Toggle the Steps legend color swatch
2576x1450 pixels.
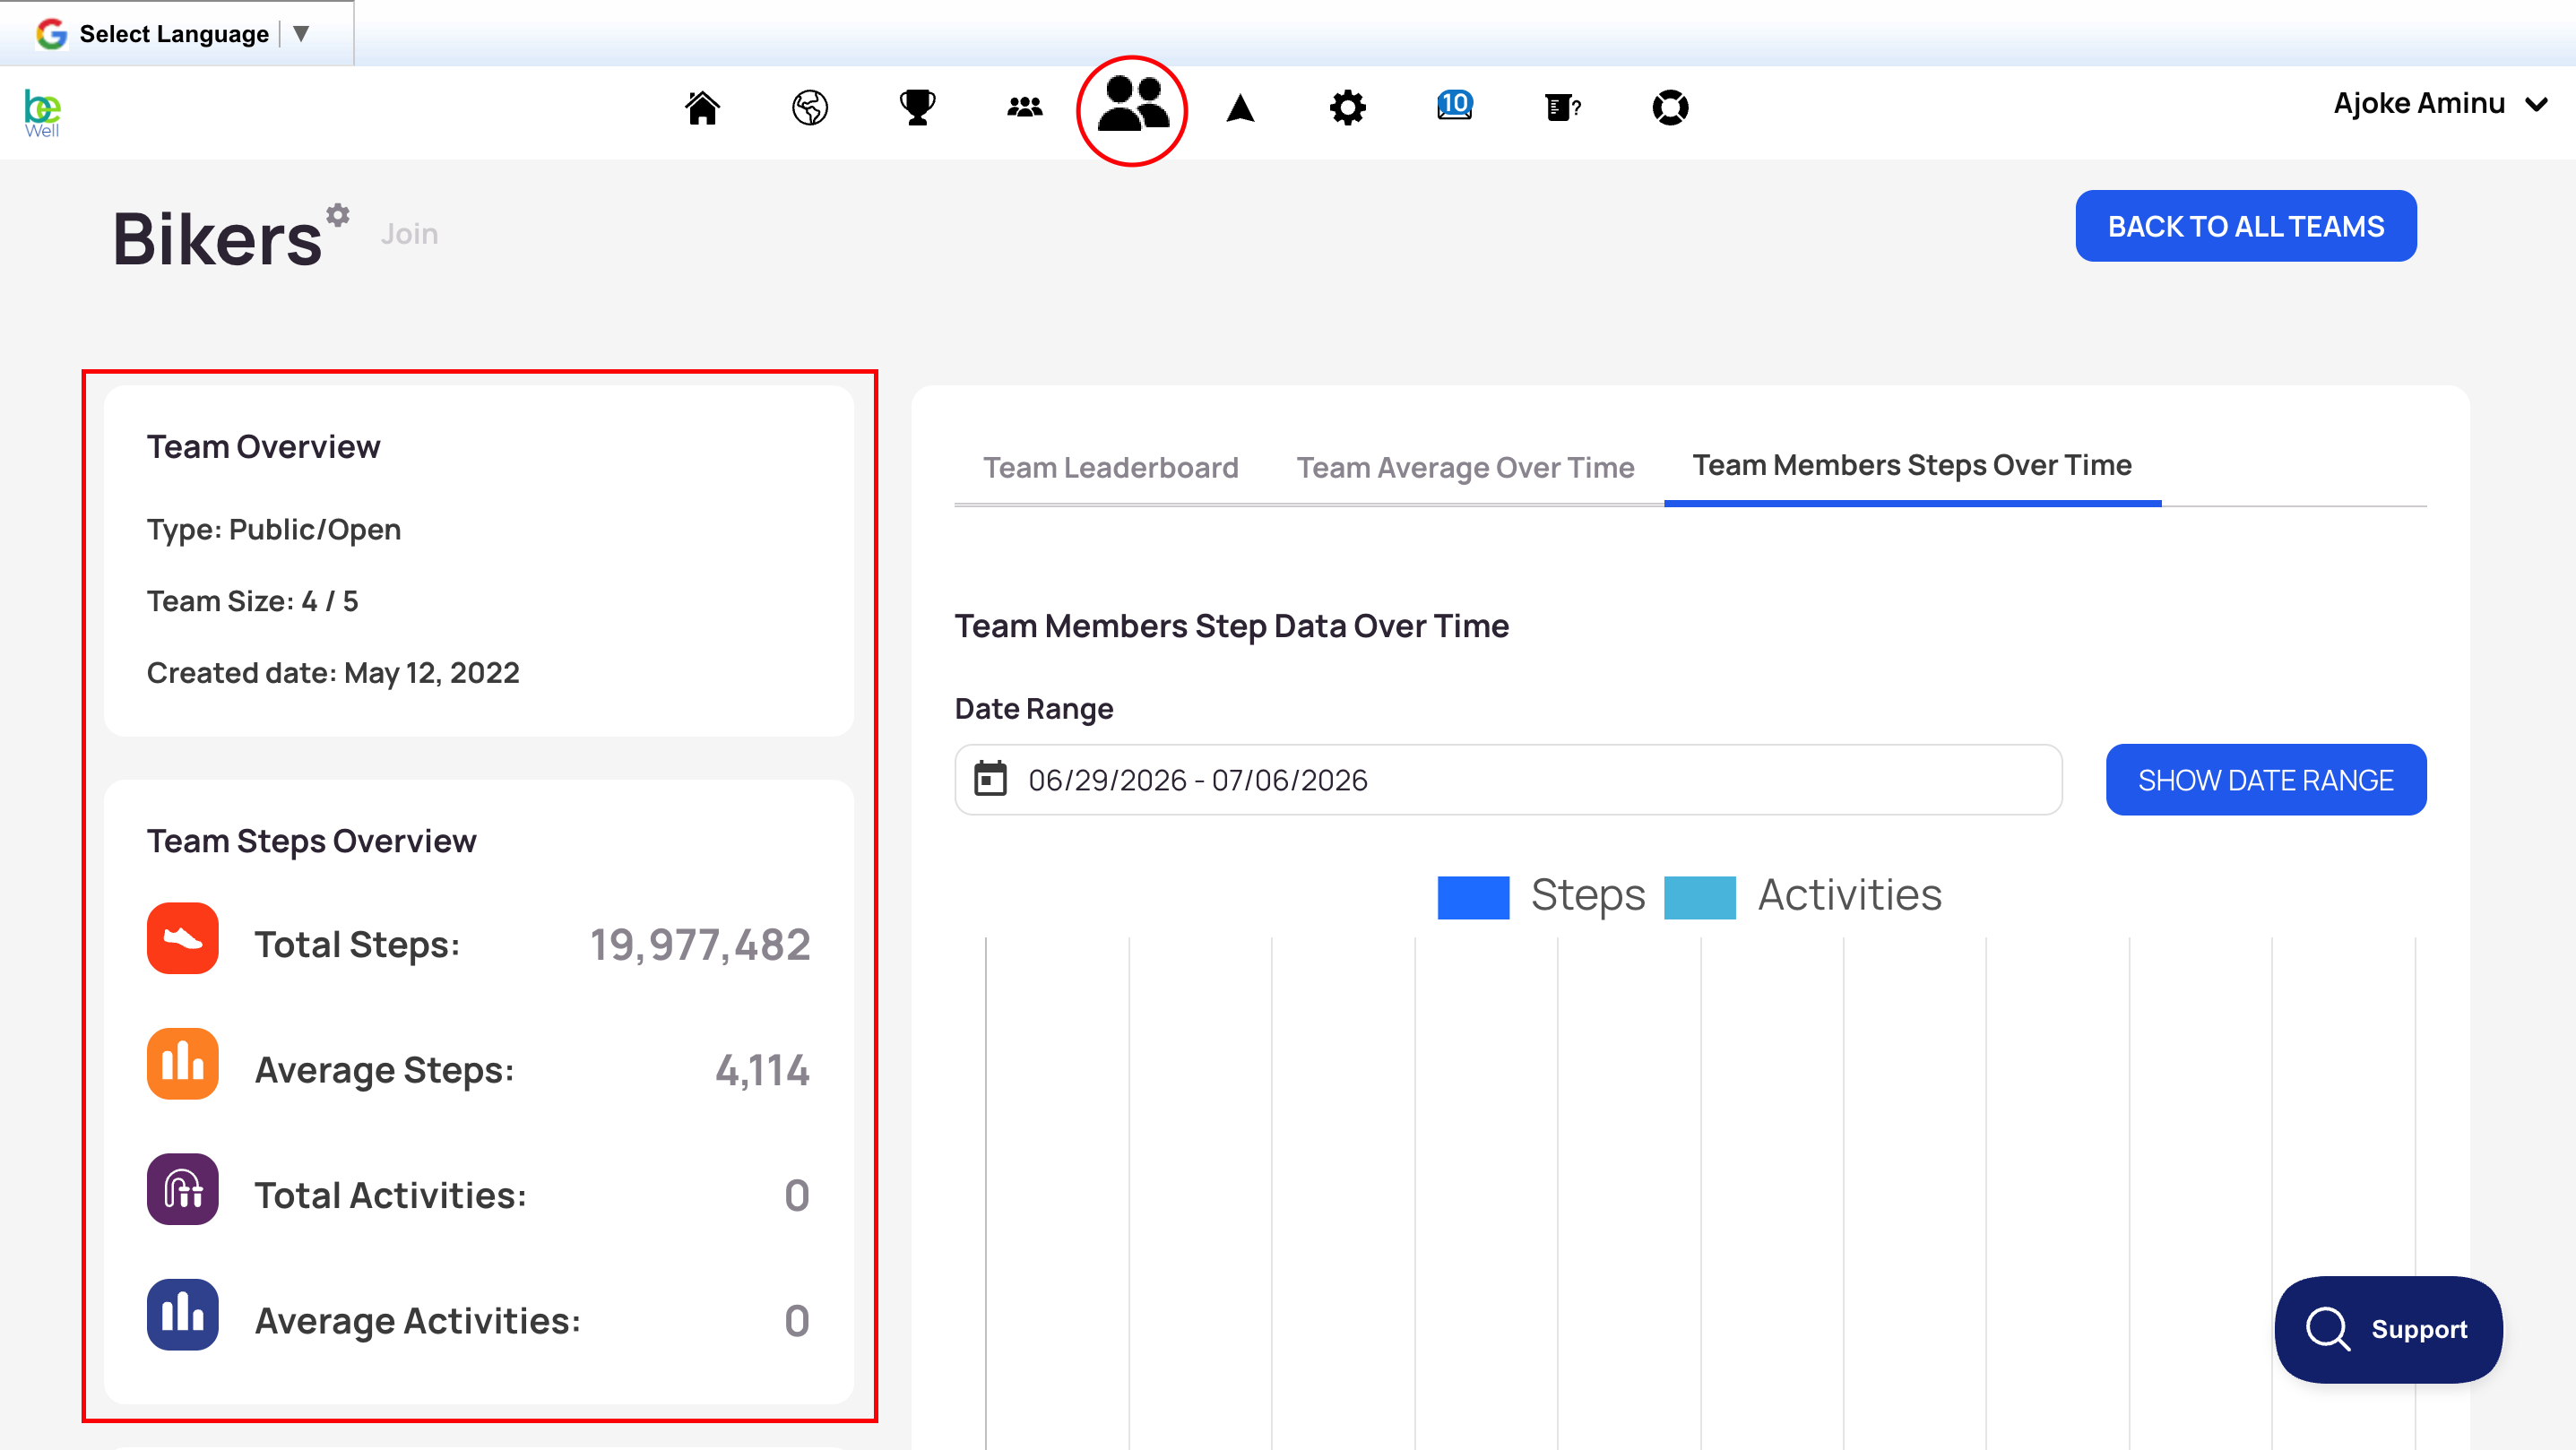(1473, 897)
